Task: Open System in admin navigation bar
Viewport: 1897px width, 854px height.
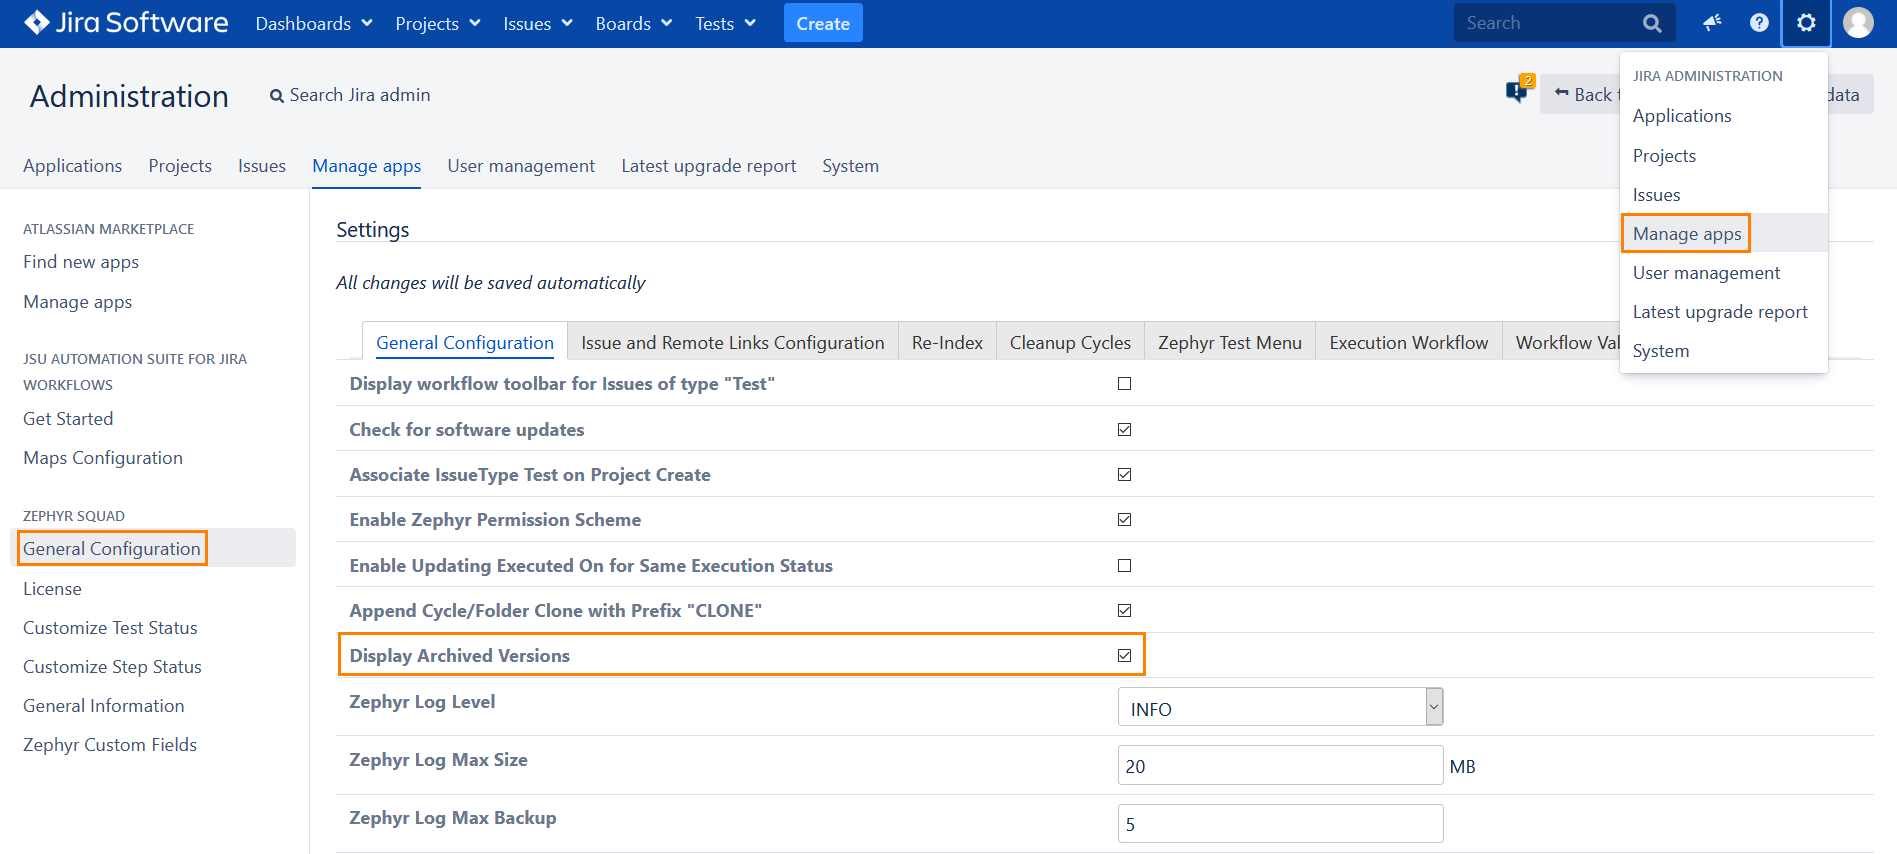Action: click(x=851, y=166)
